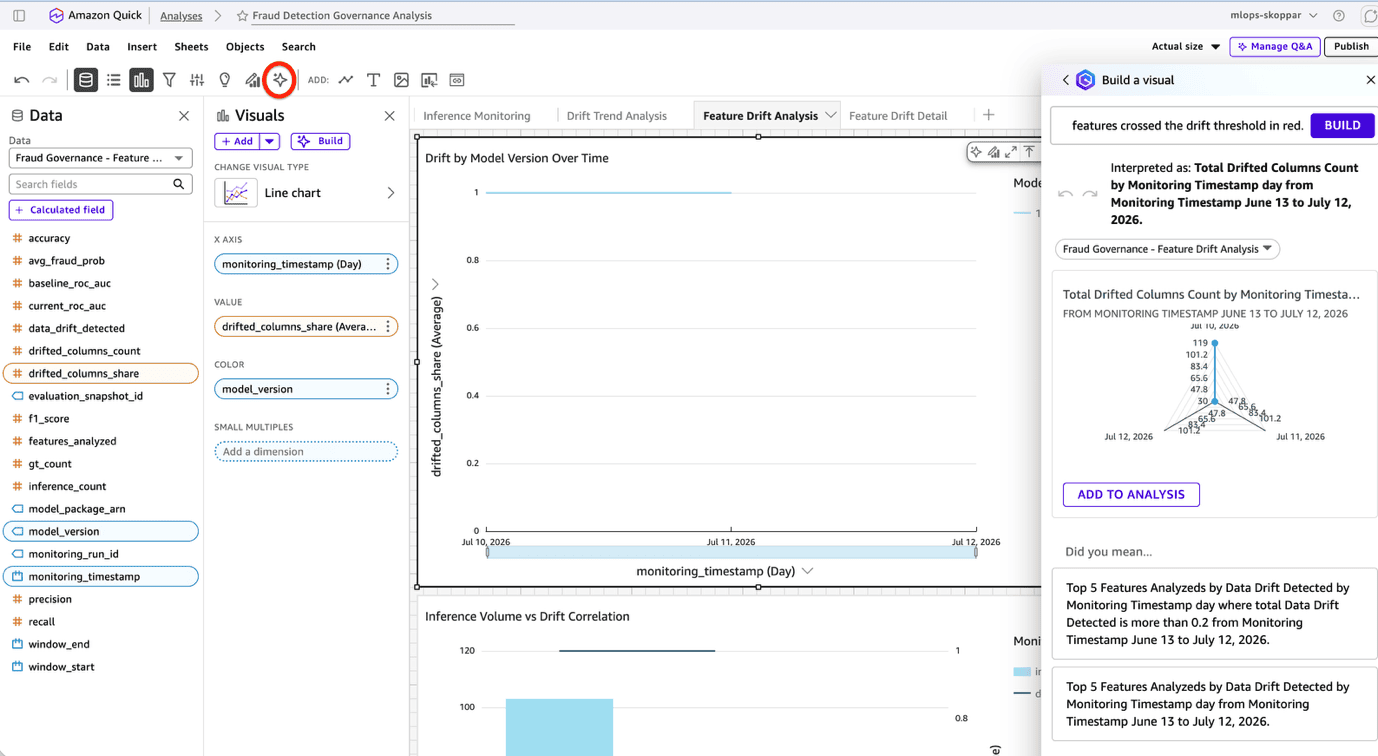Screen dimensions: 1378x756
Task: Click sparkle icon on the visual's hover menu
Action: tap(976, 152)
